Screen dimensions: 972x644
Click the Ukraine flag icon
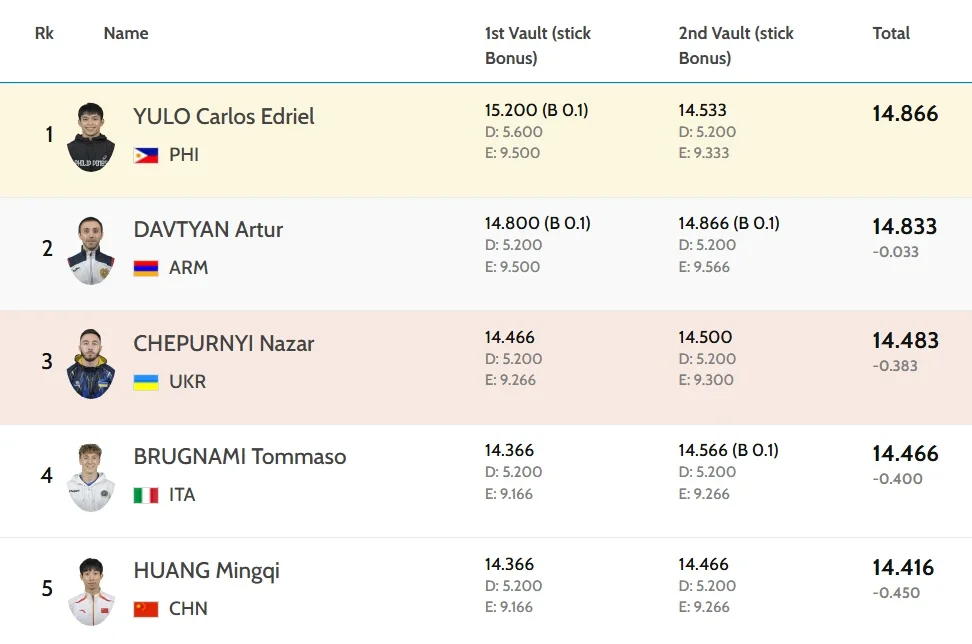(x=146, y=382)
